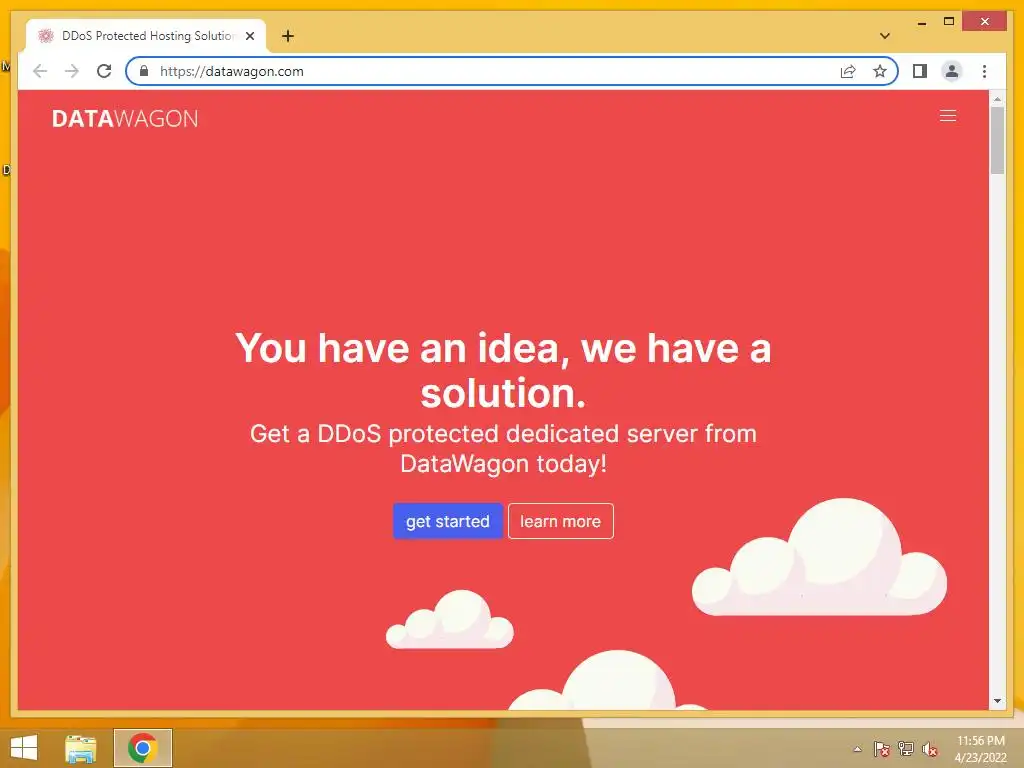This screenshot has height=768, width=1024.
Task: Click the muted volume tray icon
Action: point(930,749)
